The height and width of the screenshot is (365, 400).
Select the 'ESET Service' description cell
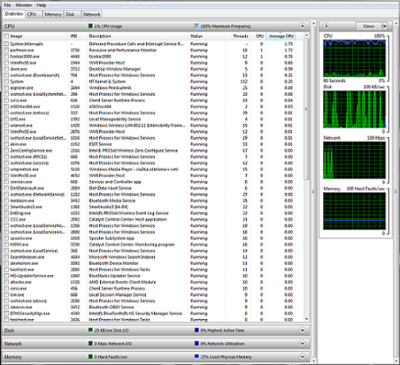tap(100, 144)
